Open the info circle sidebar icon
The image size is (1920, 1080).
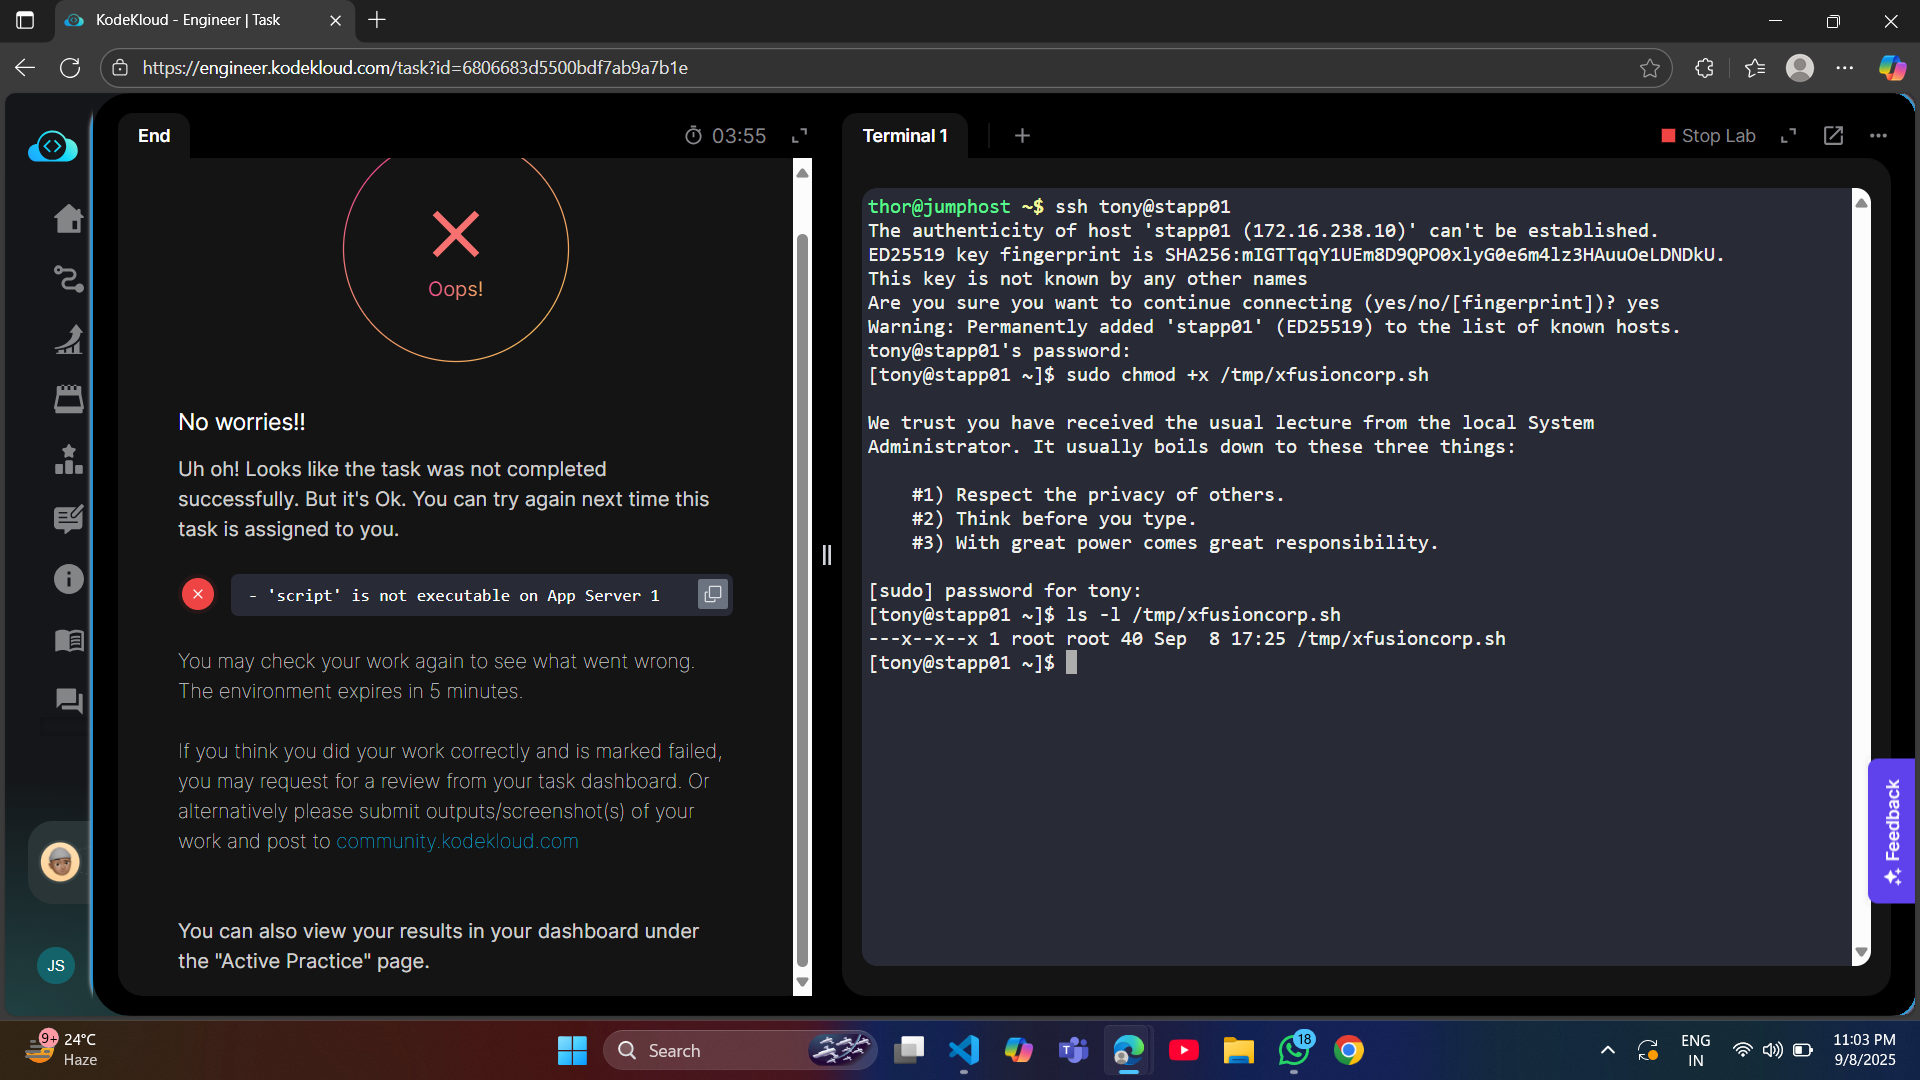(68, 579)
